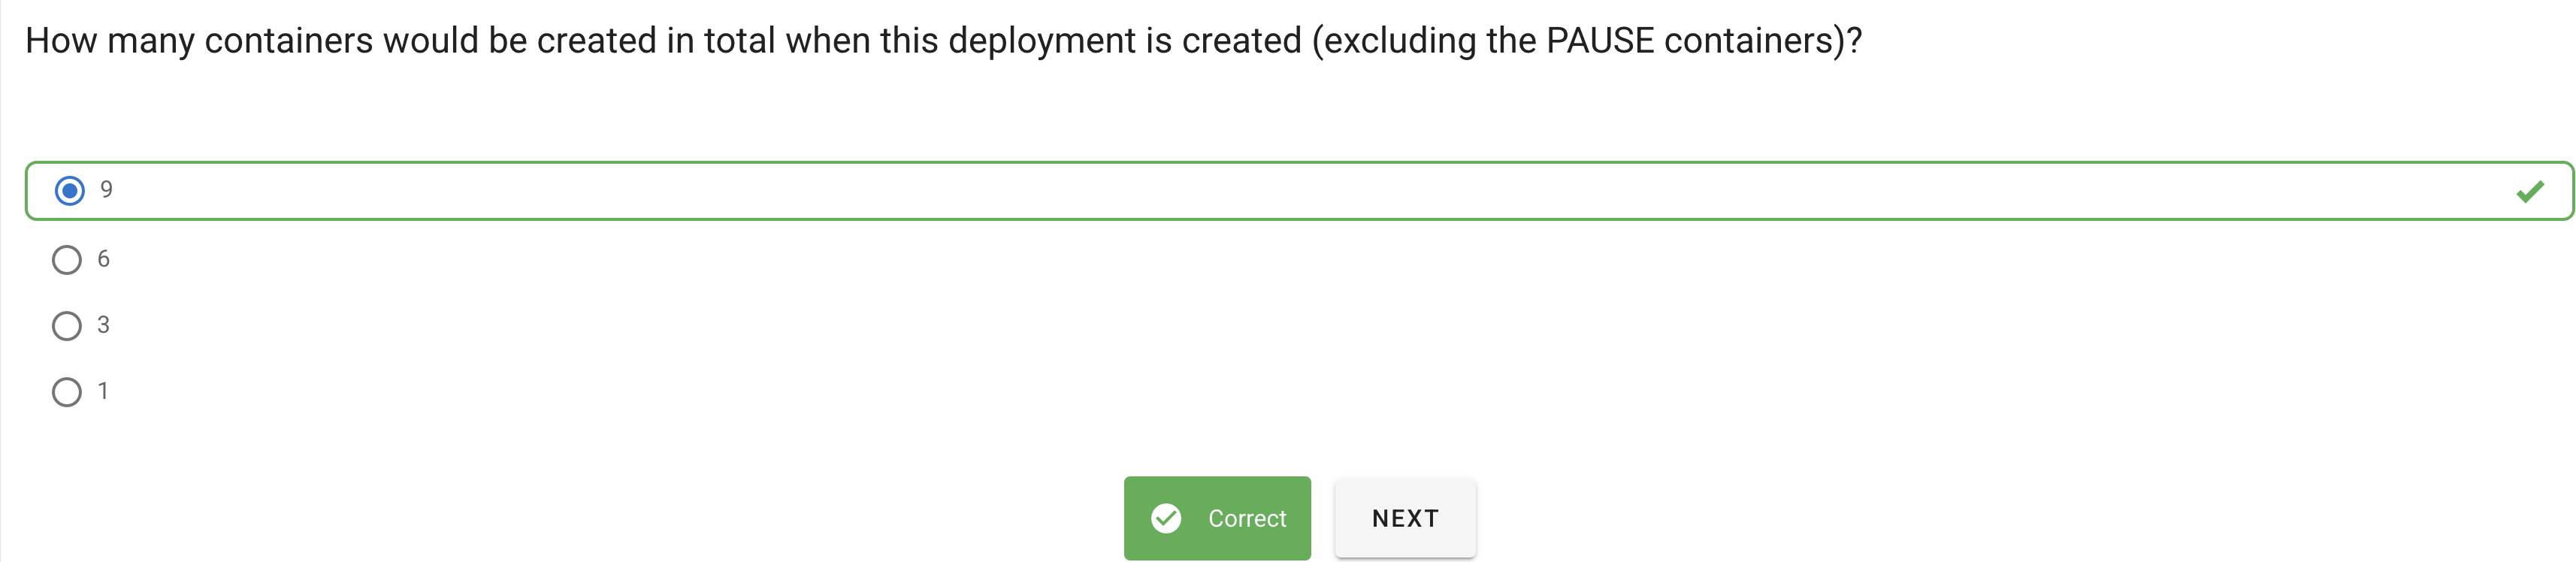Click the green Correct button
Viewport: 2576px width, 562px height.
point(1217,518)
